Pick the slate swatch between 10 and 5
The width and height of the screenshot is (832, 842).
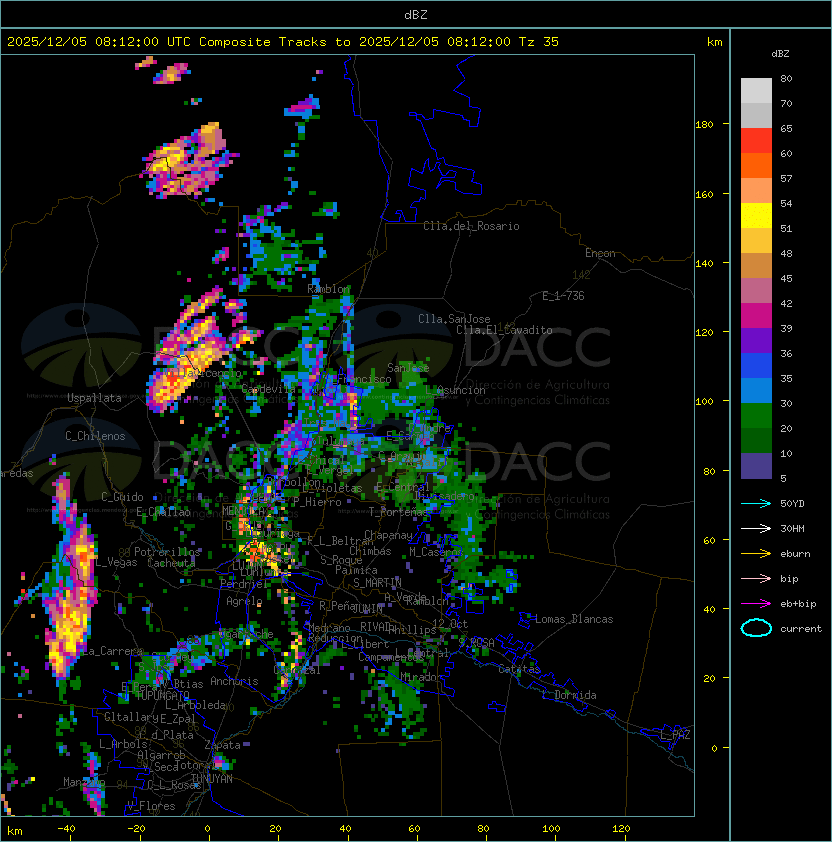click(x=756, y=466)
